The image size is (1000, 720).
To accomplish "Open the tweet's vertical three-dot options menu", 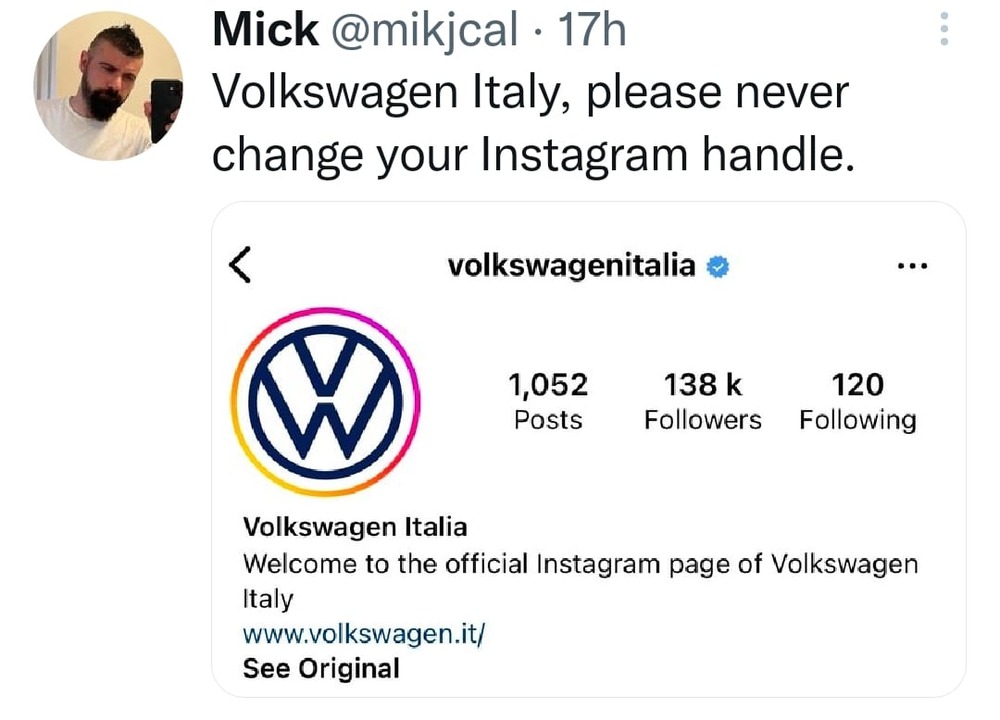I will [x=942, y=29].
